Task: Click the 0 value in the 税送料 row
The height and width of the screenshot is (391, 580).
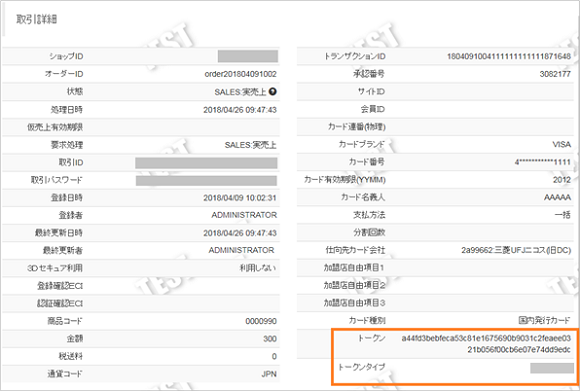Action: (x=274, y=356)
